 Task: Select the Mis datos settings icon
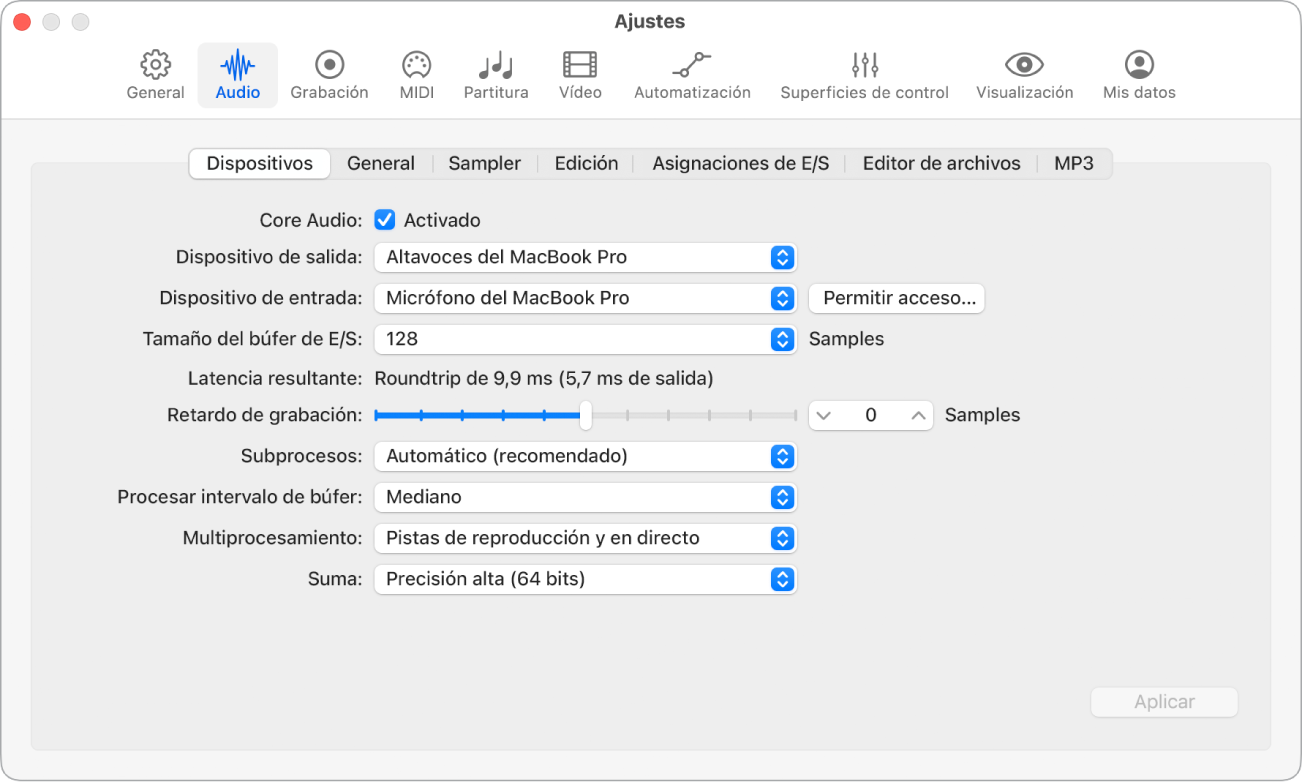pyautogui.click(x=1138, y=74)
